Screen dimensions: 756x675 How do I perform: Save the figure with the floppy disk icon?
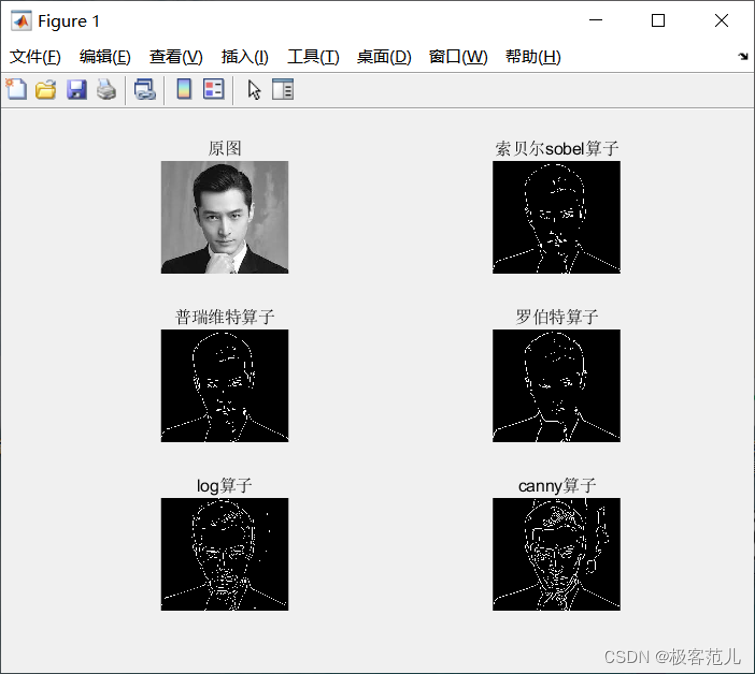76,90
